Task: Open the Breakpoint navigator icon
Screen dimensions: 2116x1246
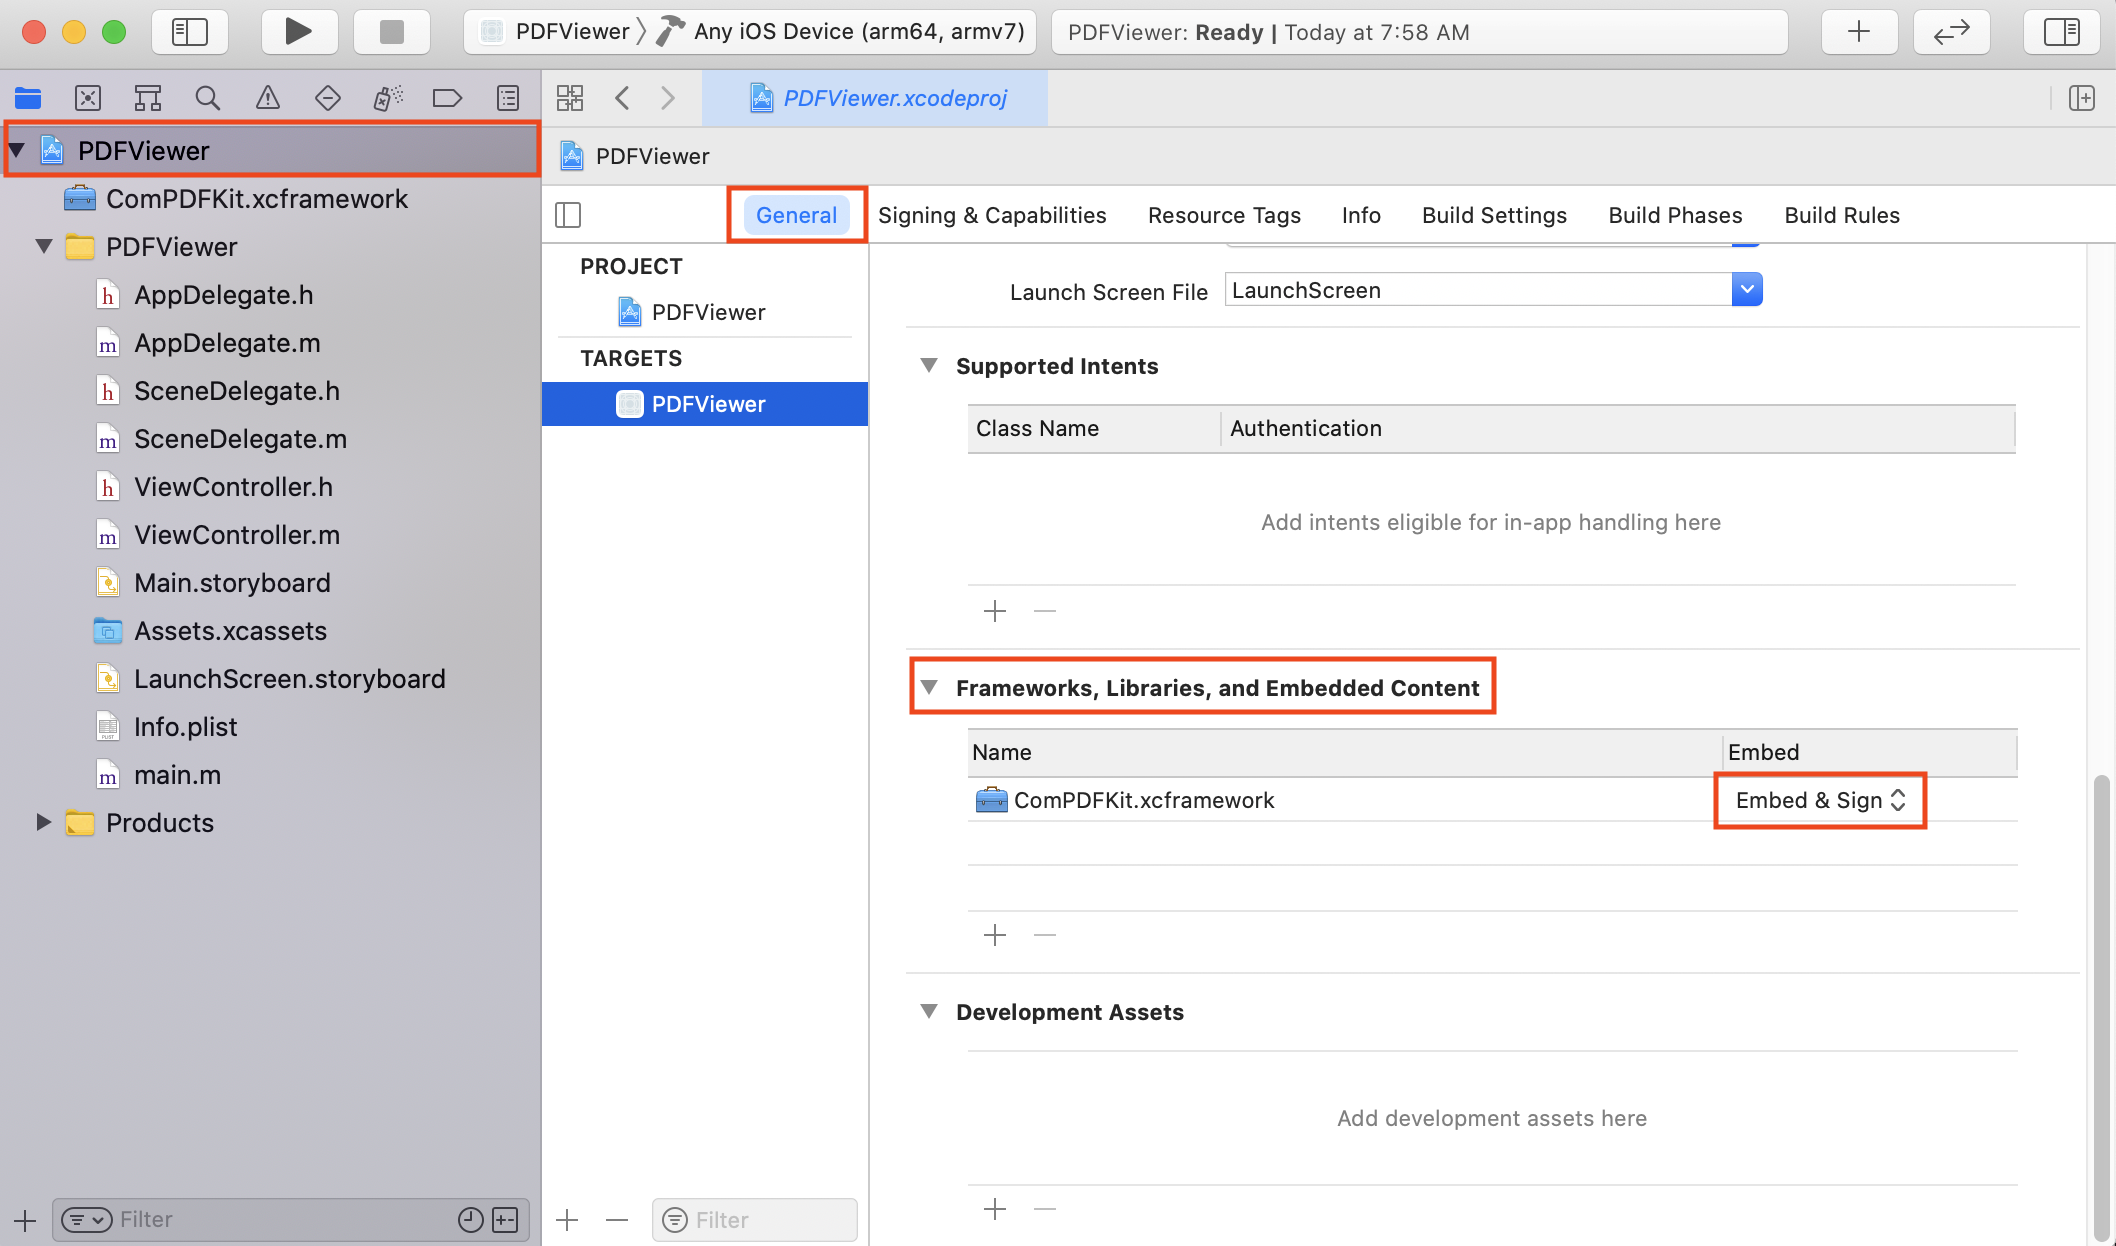Action: coord(447,98)
